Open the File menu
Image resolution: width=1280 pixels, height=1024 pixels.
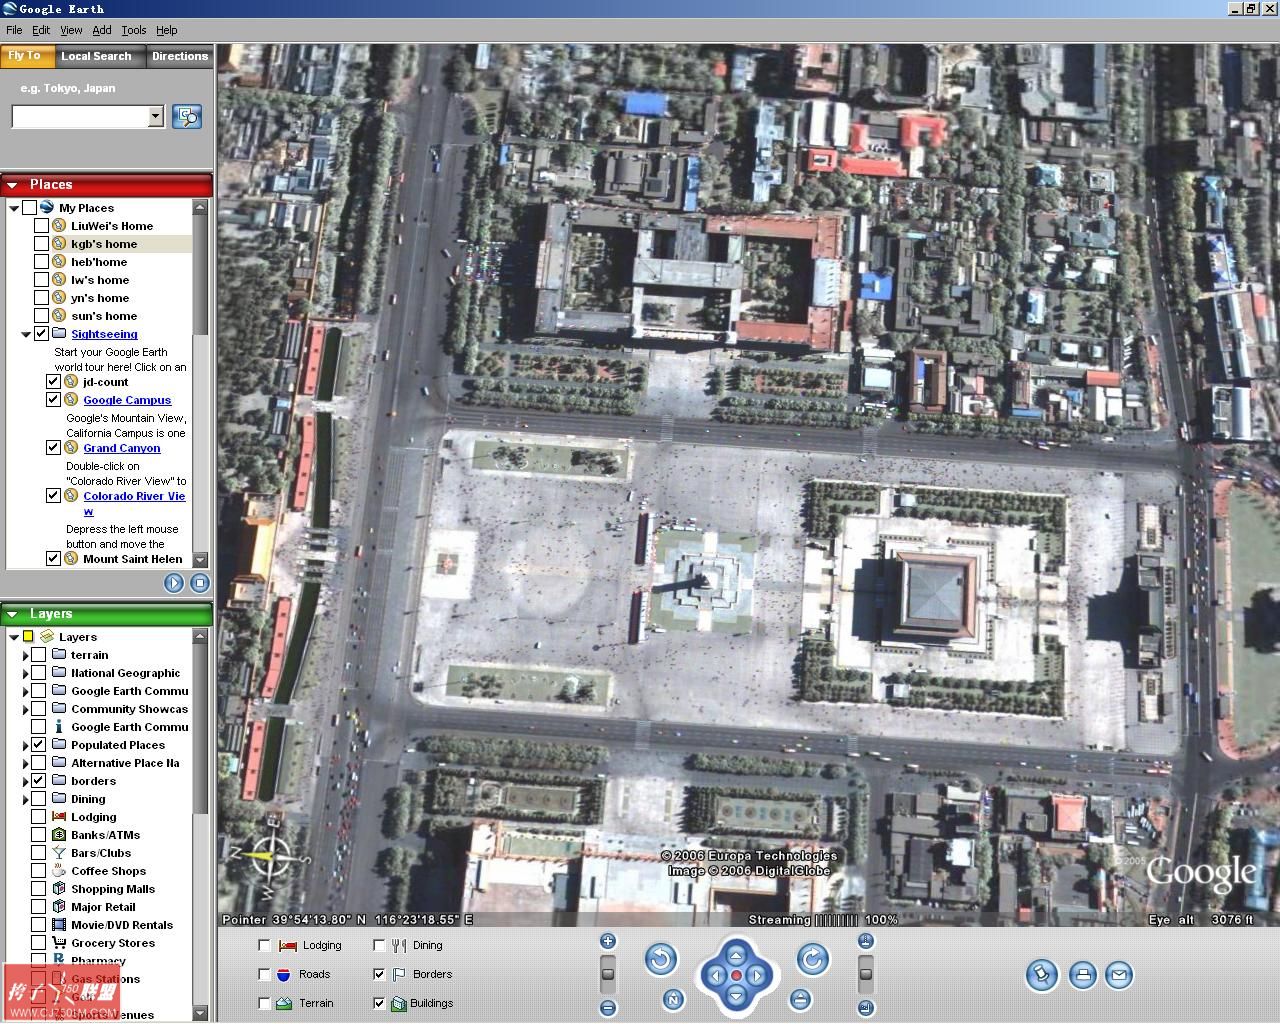tap(14, 30)
